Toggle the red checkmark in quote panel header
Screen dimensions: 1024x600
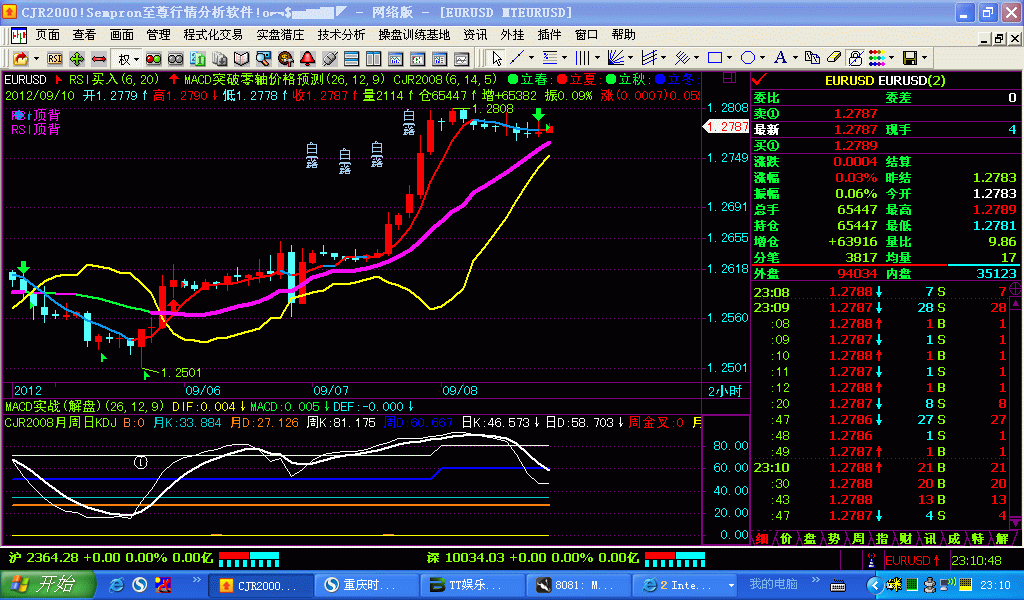[x=759, y=80]
